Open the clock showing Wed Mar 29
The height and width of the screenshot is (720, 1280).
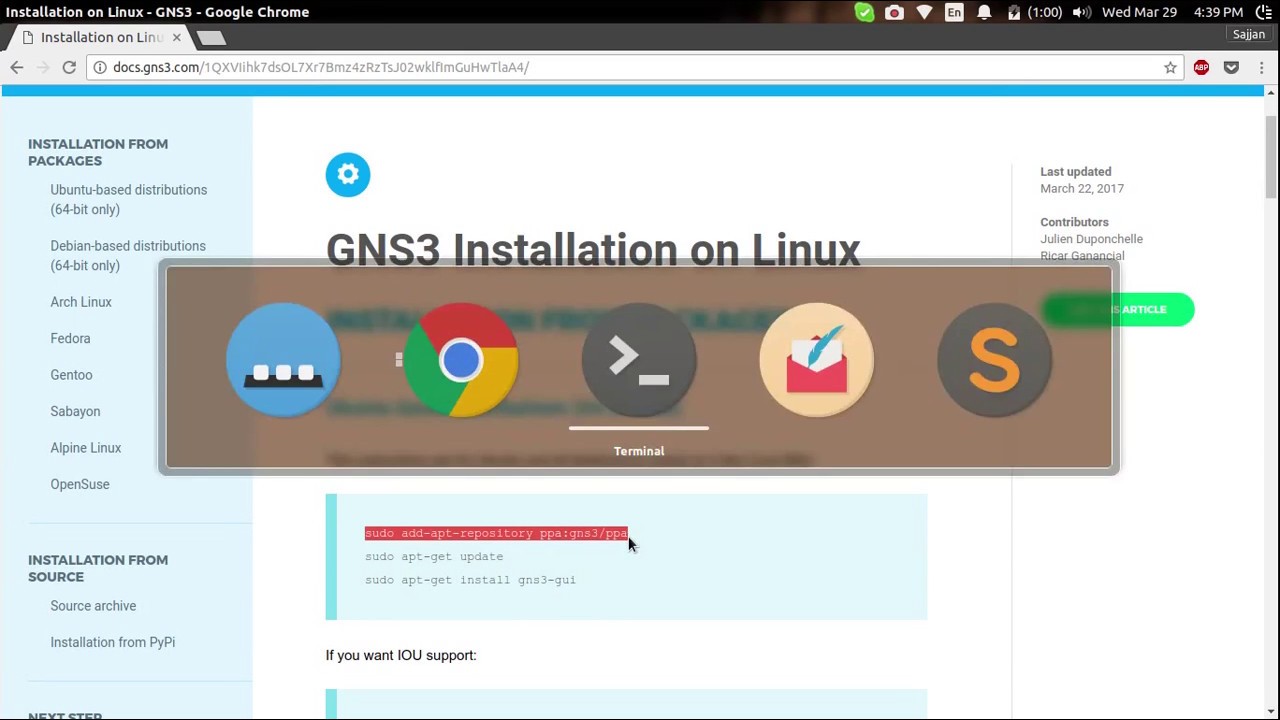point(1172,12)
